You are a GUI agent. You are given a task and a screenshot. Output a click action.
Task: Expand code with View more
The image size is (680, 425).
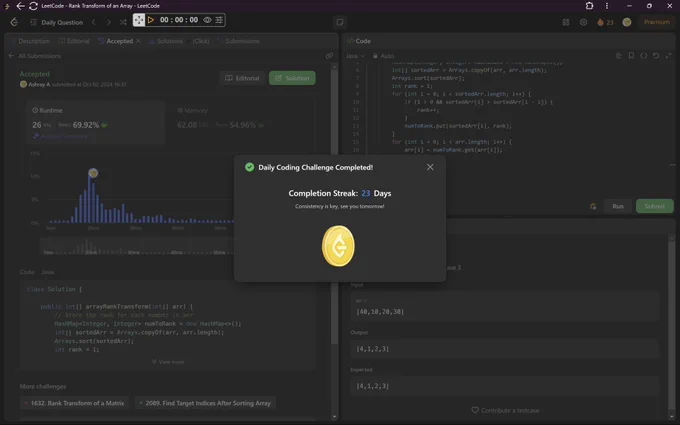[168, 362]
